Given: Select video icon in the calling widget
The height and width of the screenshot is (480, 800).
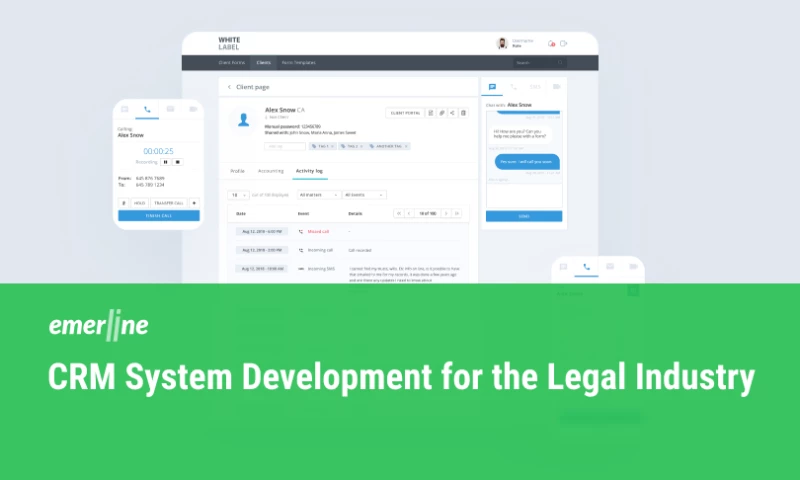Looking at the screenshot, I should tap(193, 109).
